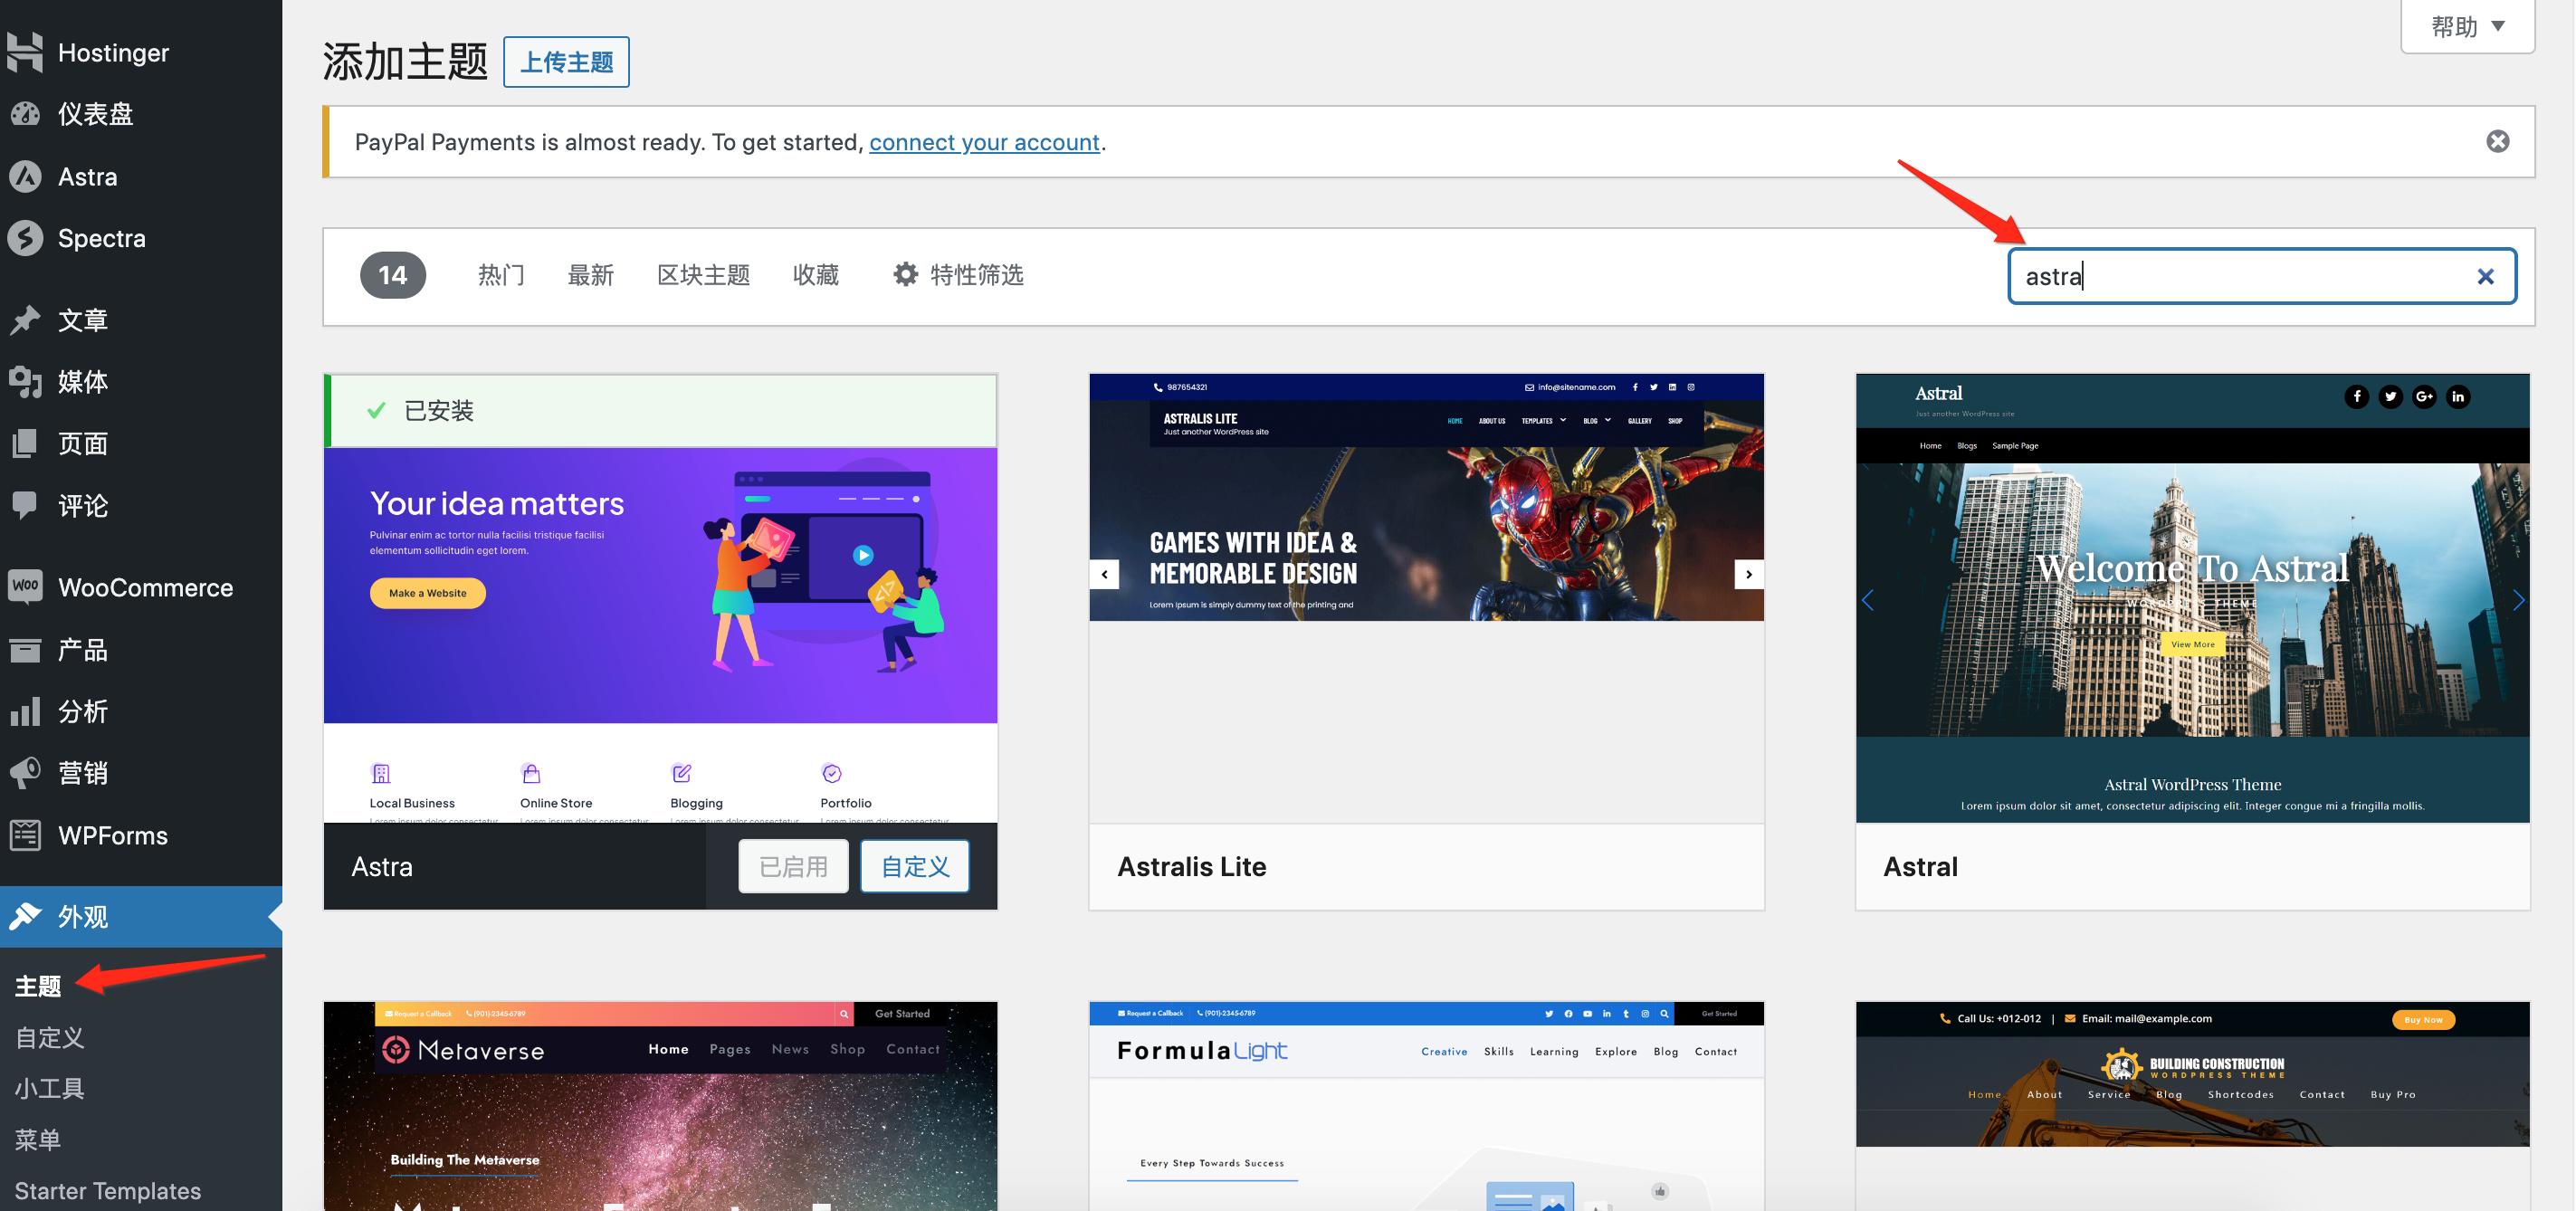Click the 分析 bar chart icon
2576x1211 pixels.
(25, 711)
